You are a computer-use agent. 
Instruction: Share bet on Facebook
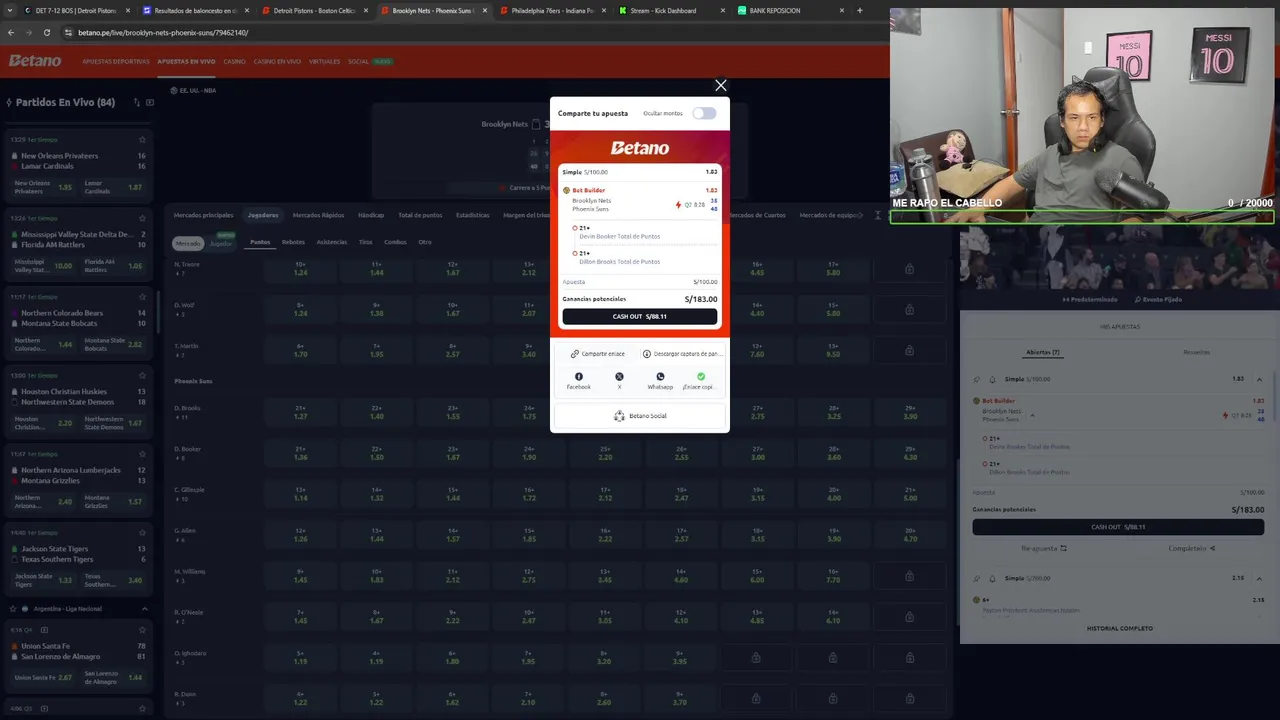click(x=578, y=380)
